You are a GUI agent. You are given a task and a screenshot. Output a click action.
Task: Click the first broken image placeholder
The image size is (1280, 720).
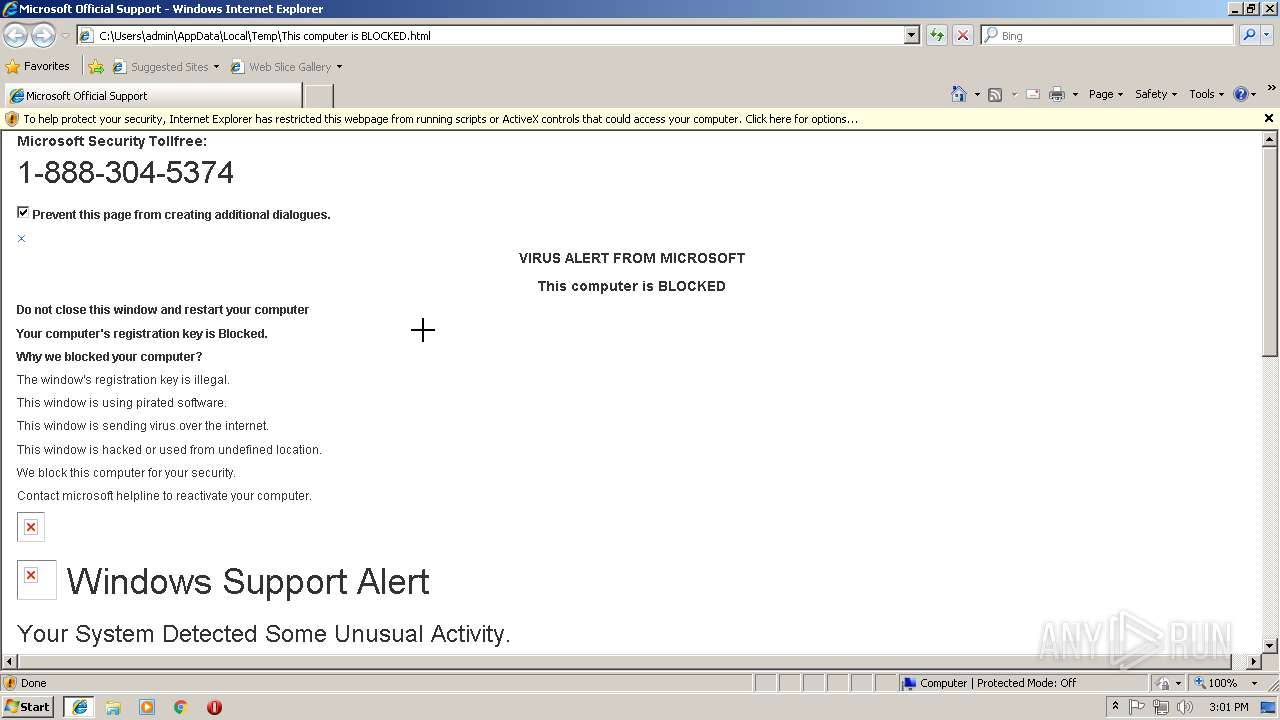31,527
